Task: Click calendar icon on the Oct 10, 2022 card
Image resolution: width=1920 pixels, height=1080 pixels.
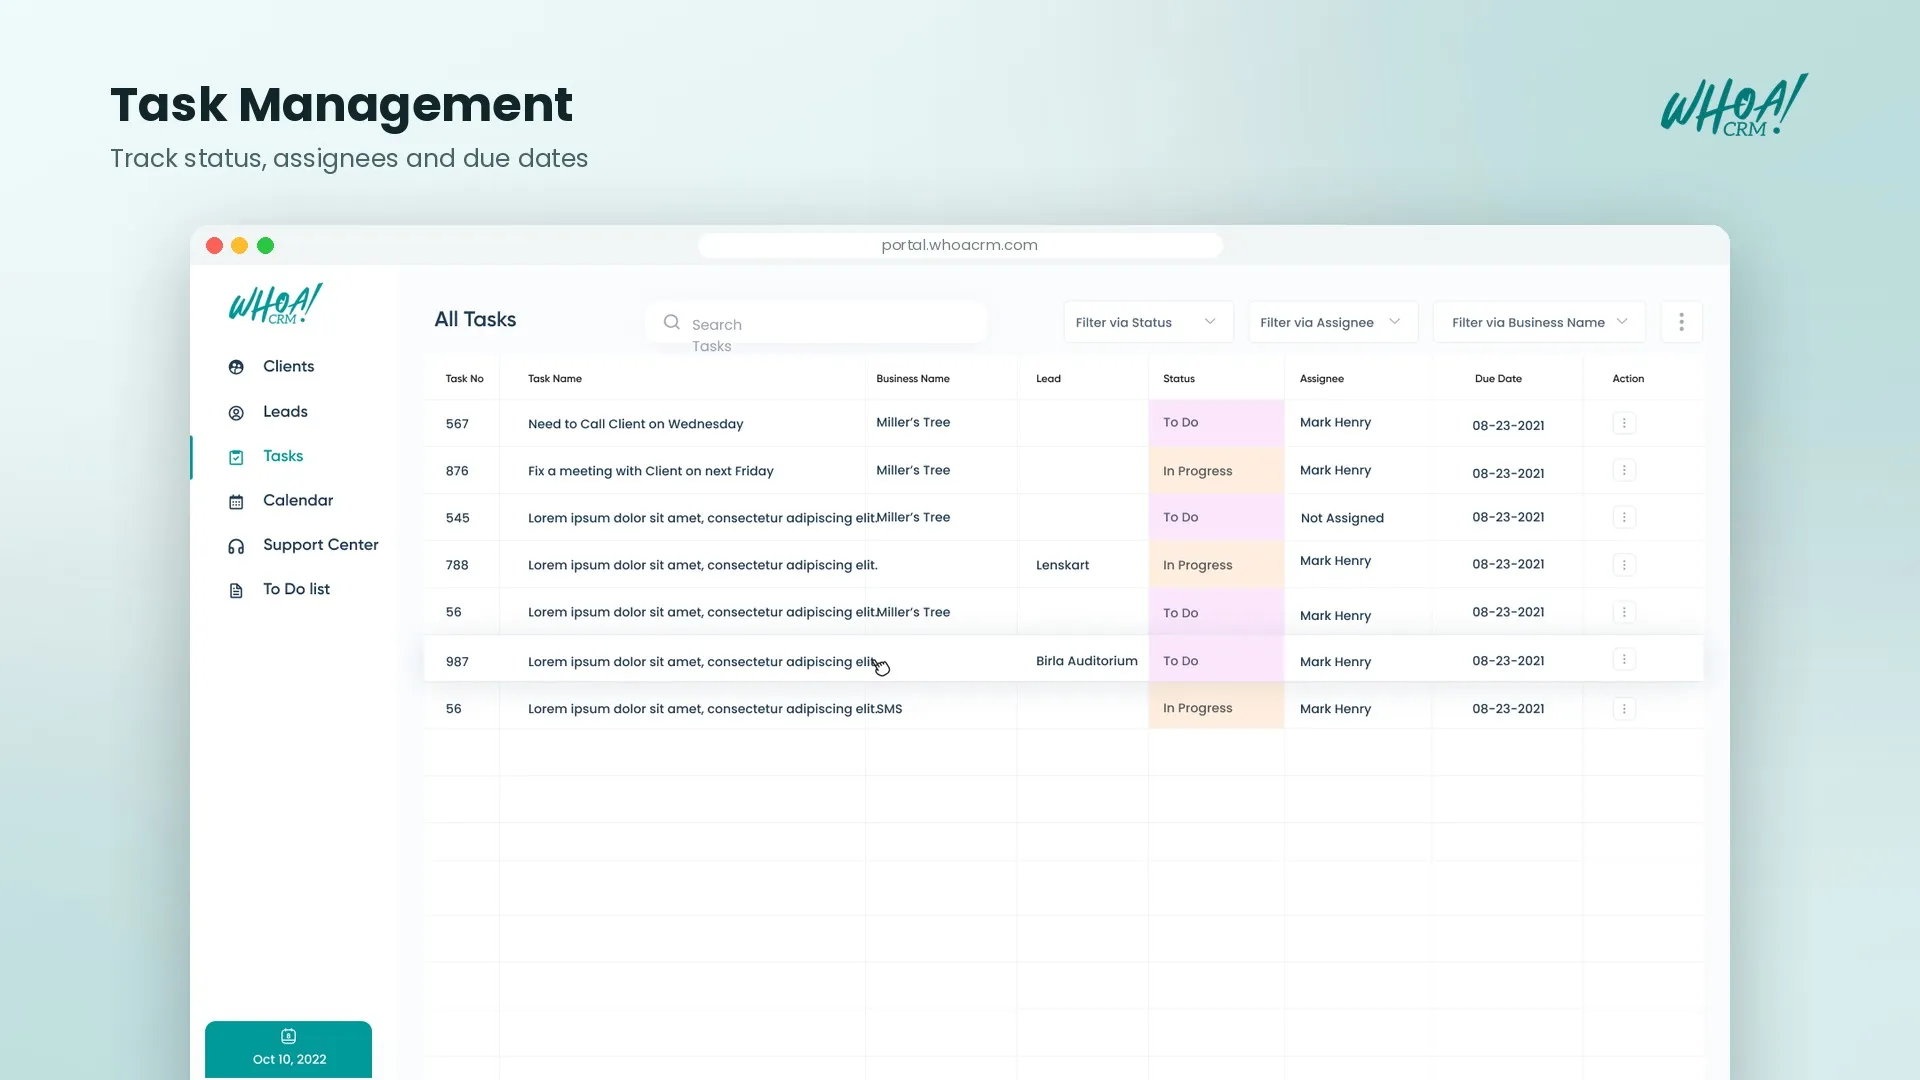Action: pos(288,1036)
